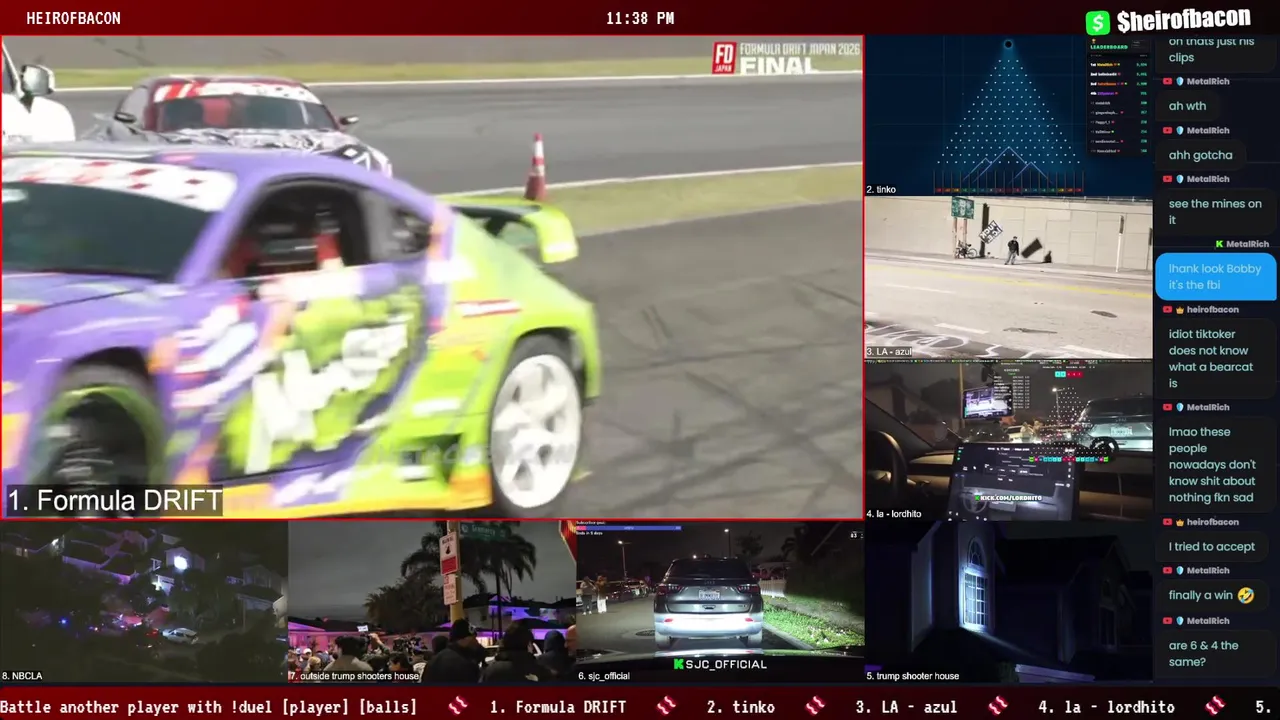Click chat message 'see the mines on it'
The height and width of the screenshot is (720, 1280).
[x=1215, y=211]
